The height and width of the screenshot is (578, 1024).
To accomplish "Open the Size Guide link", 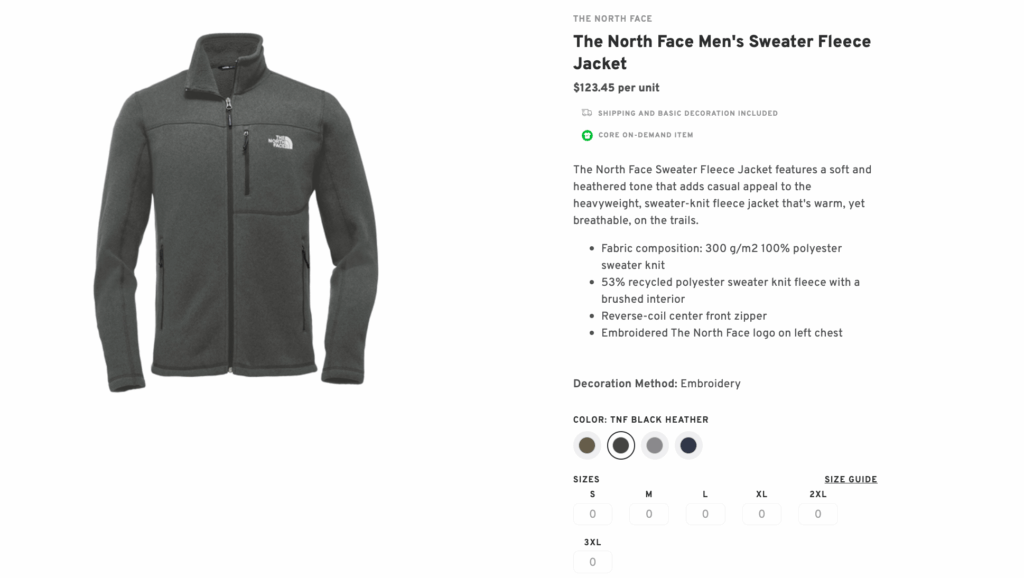I will point(849,479).
